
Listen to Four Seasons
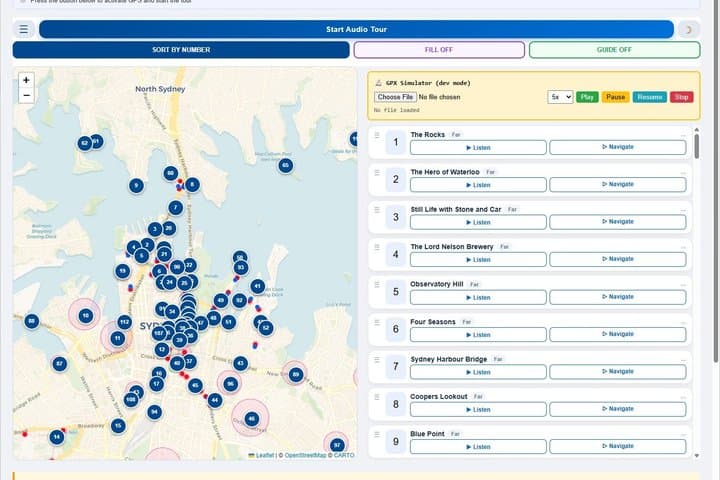[478, 335]
